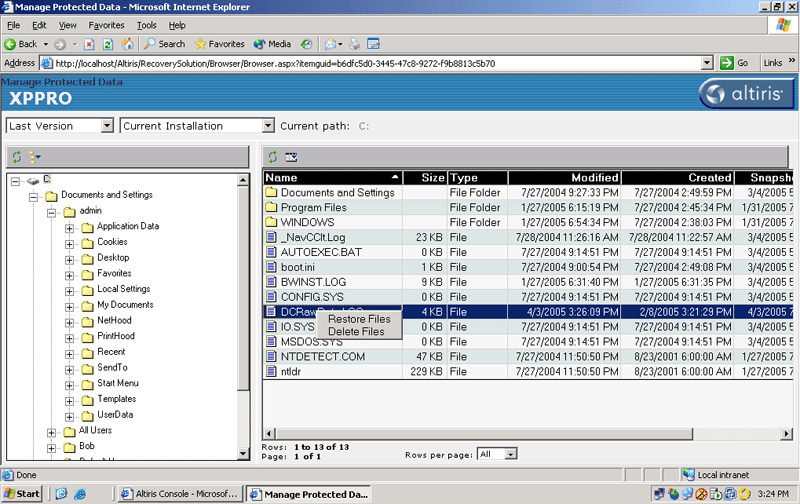Click the refresh icon above the file list

(x=272, y=157)
